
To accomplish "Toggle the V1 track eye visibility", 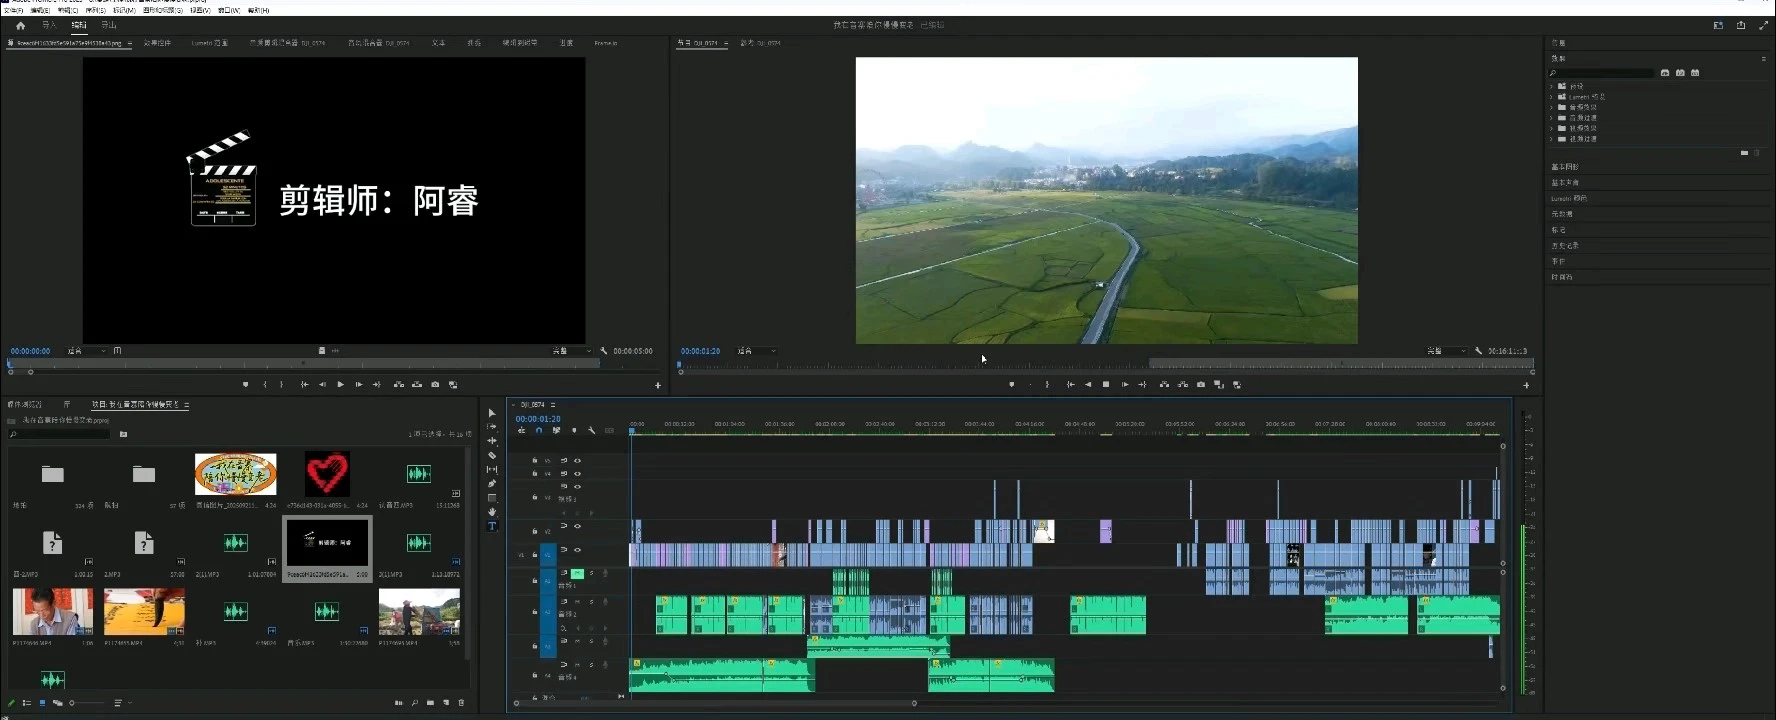I will click(x=577, y=550).
